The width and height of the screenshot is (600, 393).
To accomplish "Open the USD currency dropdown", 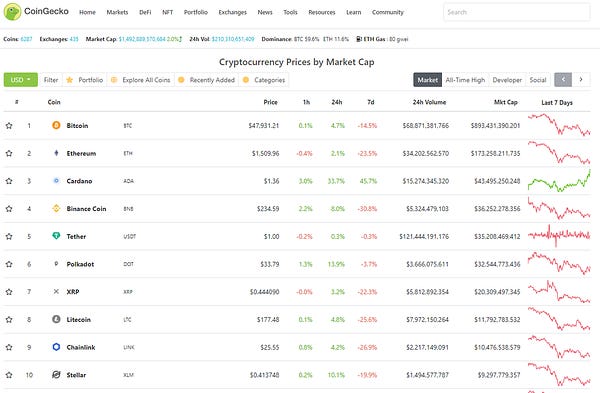I will click(21, 80).
